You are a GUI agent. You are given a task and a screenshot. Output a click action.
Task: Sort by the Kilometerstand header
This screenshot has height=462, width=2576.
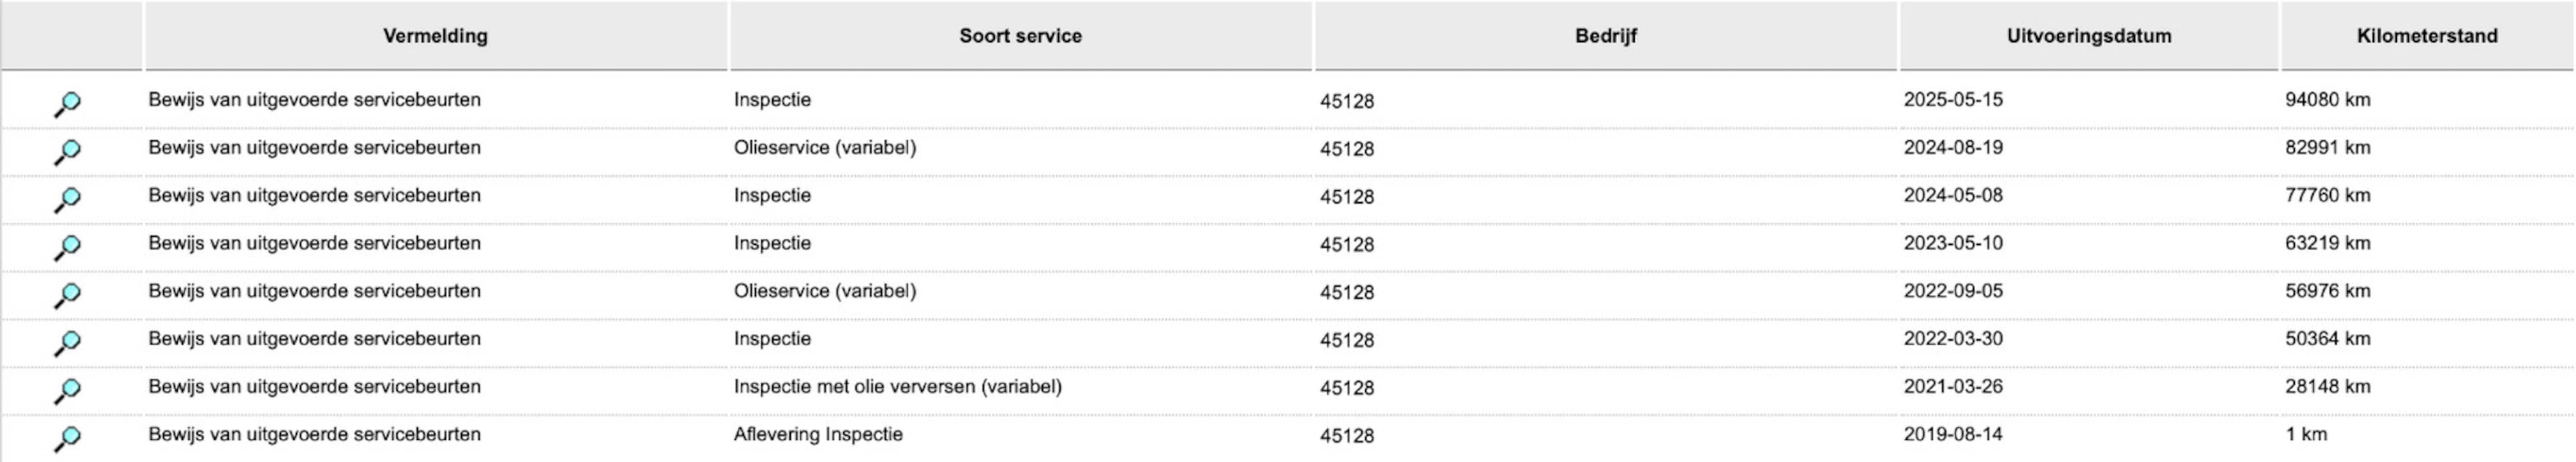tap(2426, 36)
